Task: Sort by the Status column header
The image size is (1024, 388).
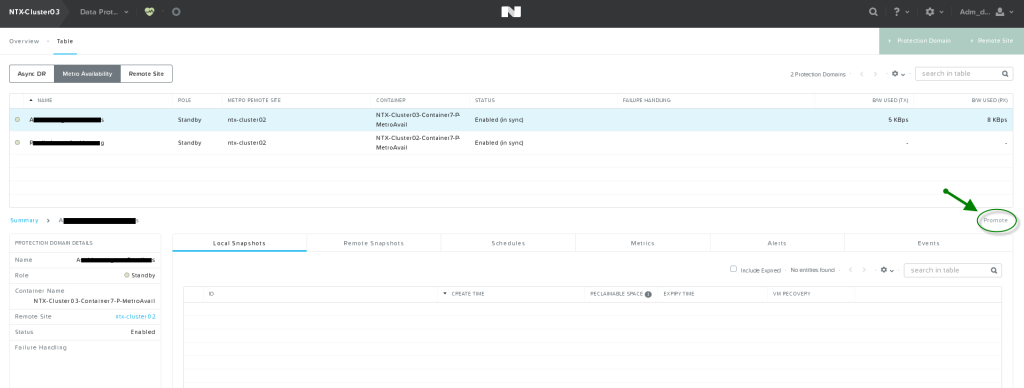Action: [485, 101]
